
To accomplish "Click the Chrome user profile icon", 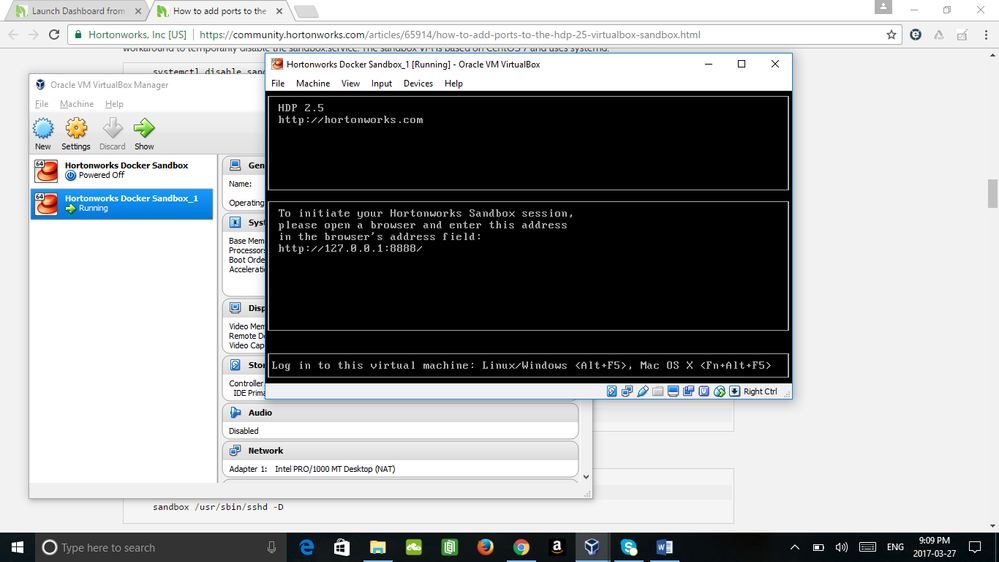I will 883,7.
